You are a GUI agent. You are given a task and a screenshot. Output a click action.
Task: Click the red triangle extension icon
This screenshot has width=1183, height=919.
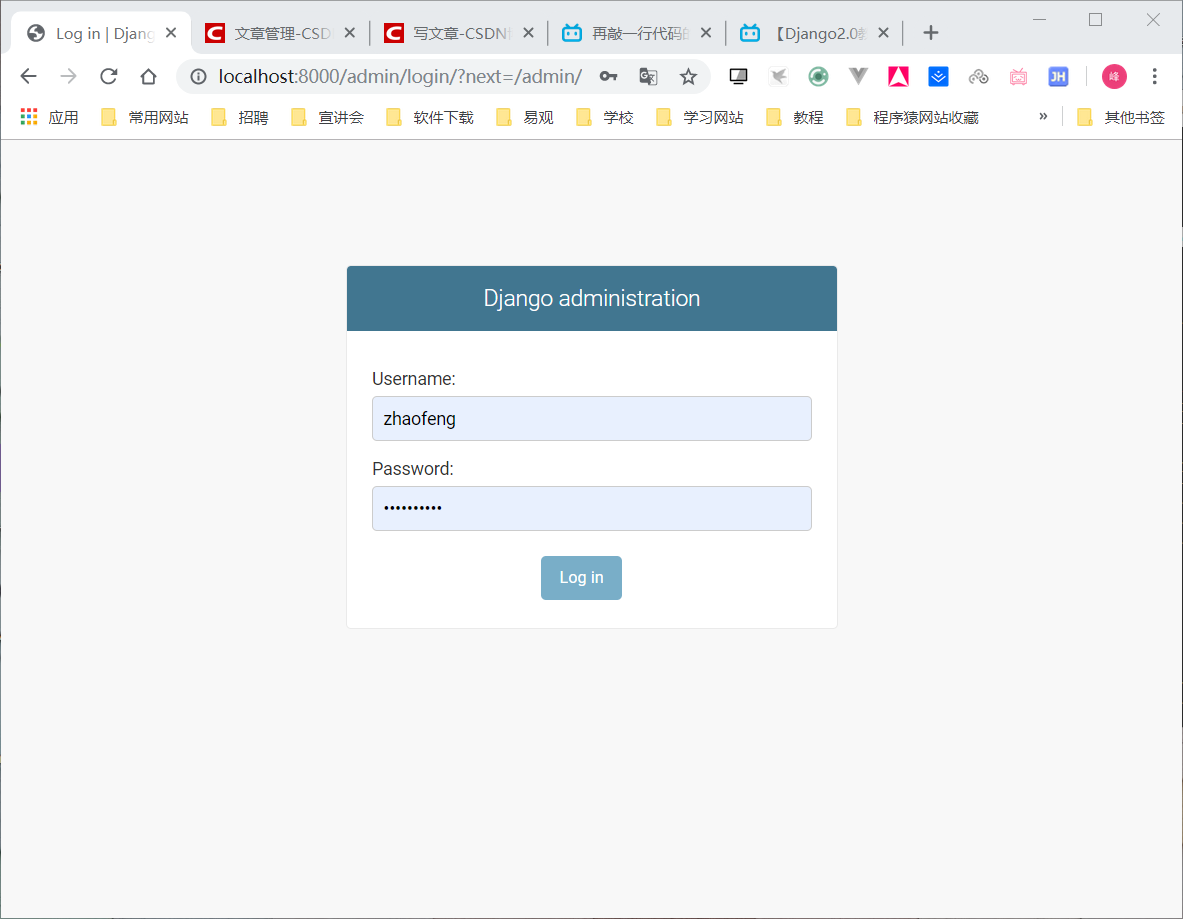(x=899, y=76)
